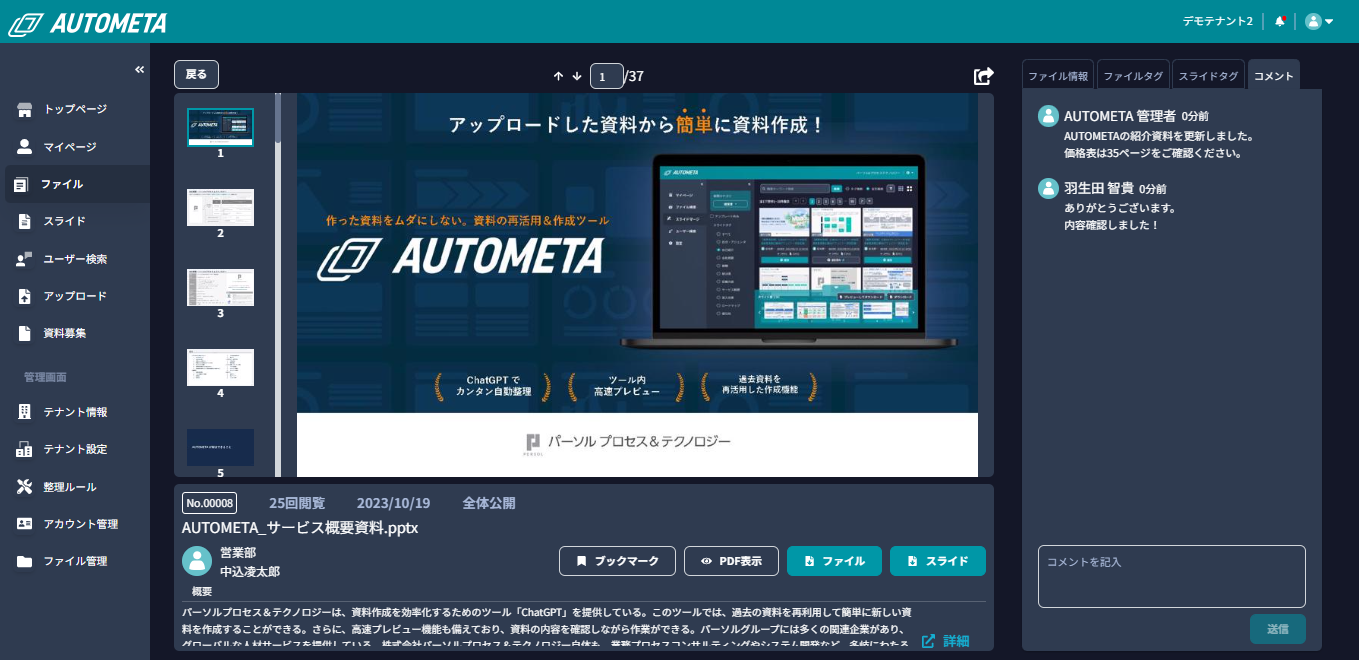Open the user account dropdown menu

(1319, 21)
